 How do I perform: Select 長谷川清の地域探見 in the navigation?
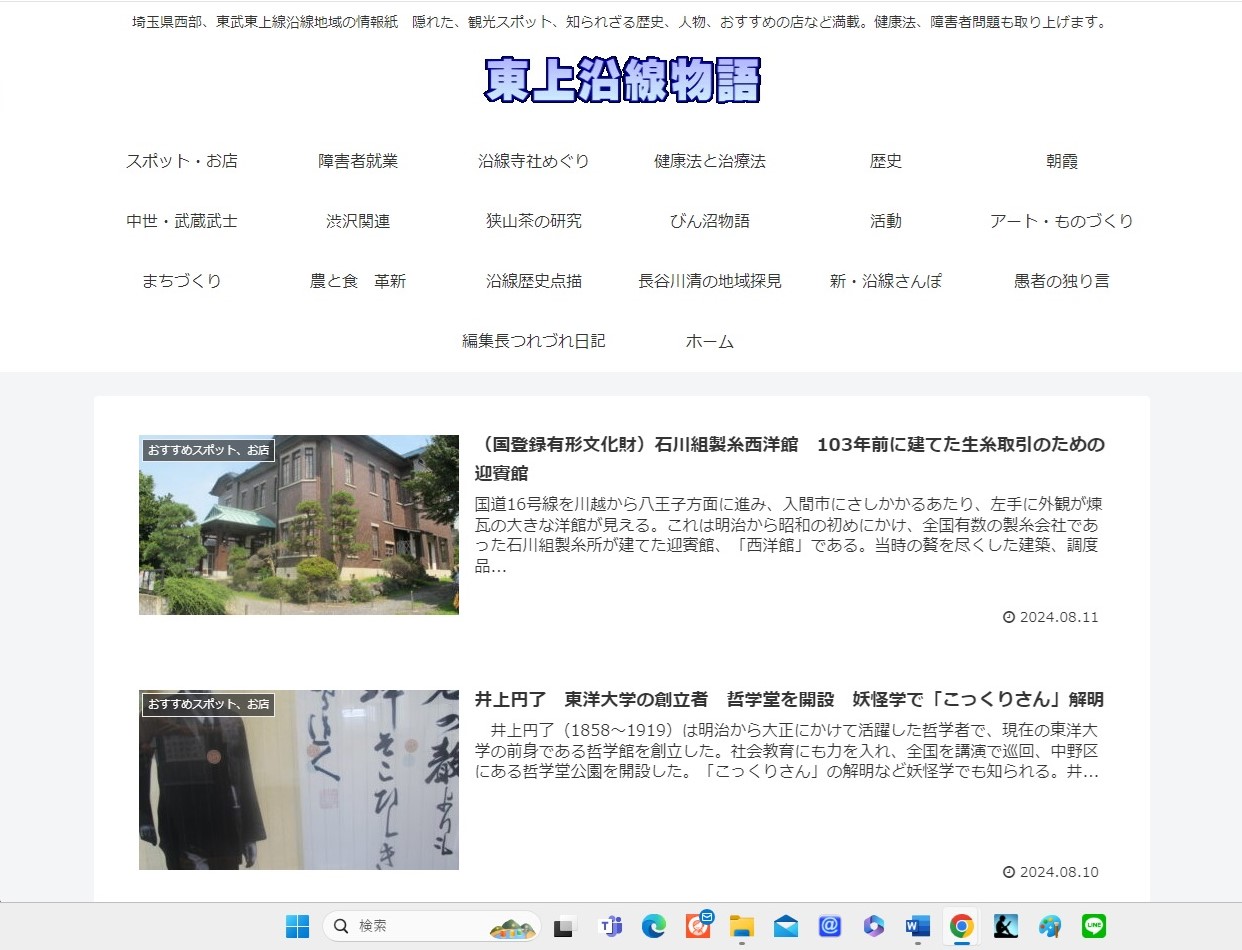(x=710, y=281)
